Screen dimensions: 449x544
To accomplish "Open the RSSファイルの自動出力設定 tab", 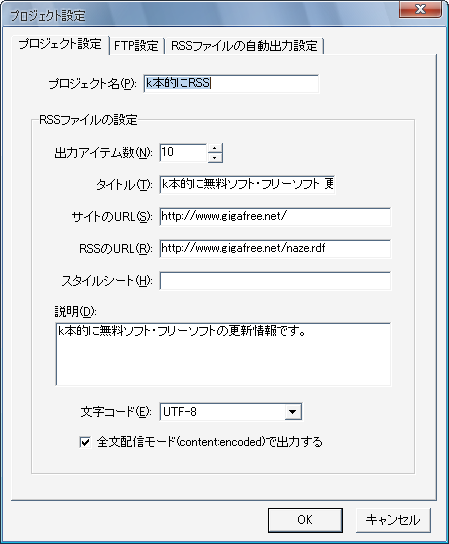I will tap(244, 46).
